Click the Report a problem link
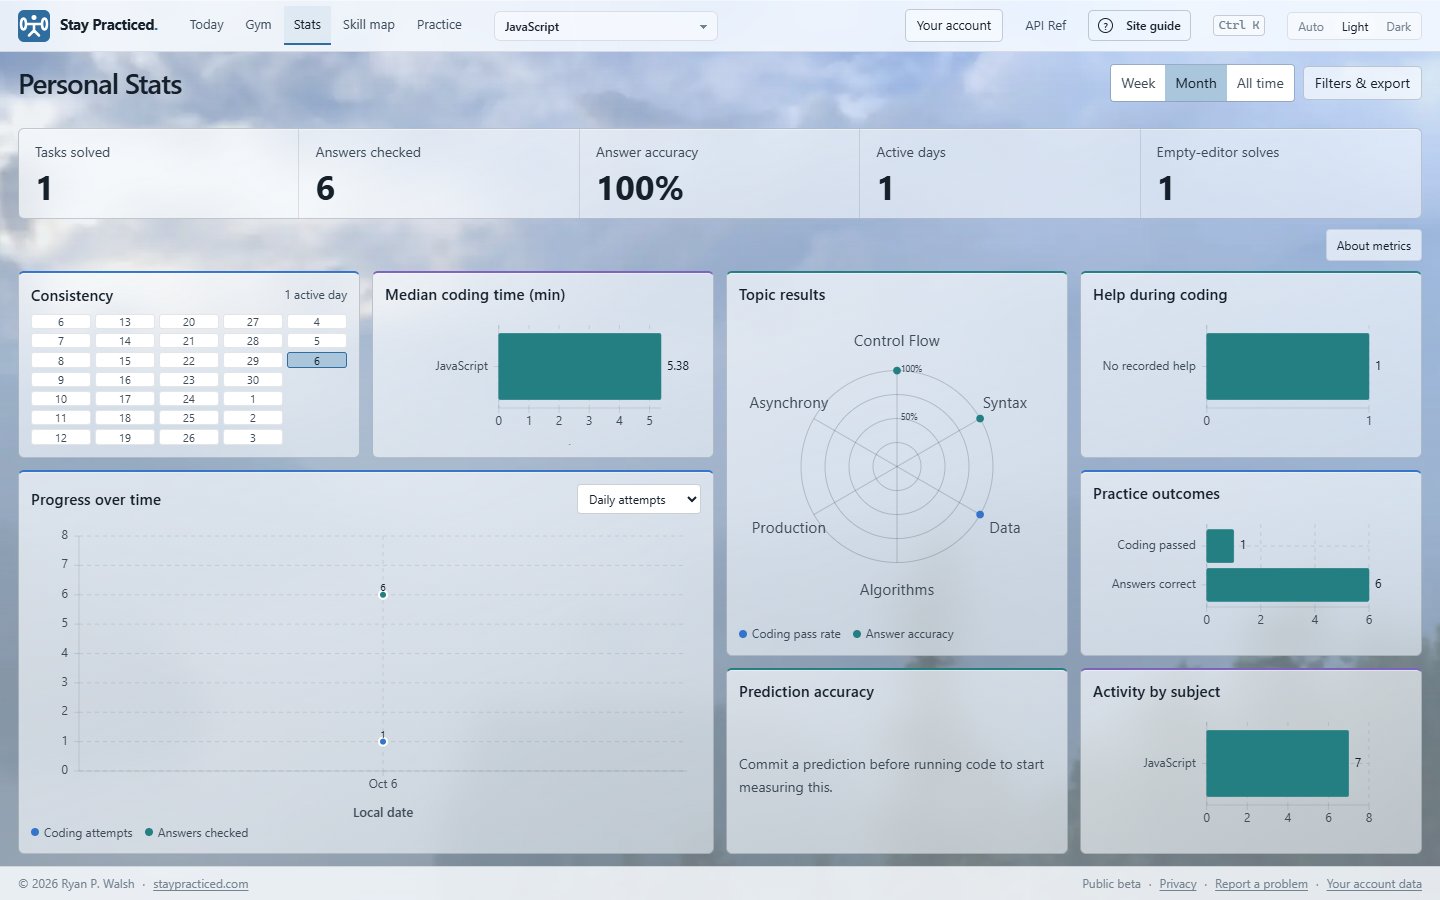 click(x=1261, y=884)
